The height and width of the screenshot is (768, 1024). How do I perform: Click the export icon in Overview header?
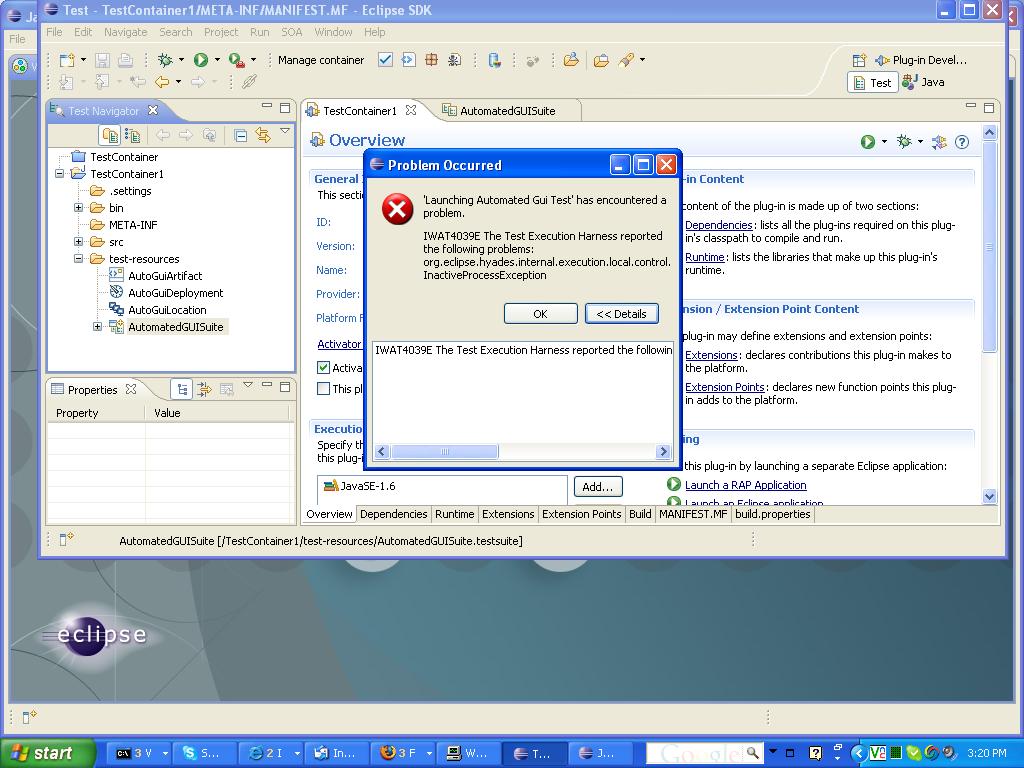(x=939, y=142)
